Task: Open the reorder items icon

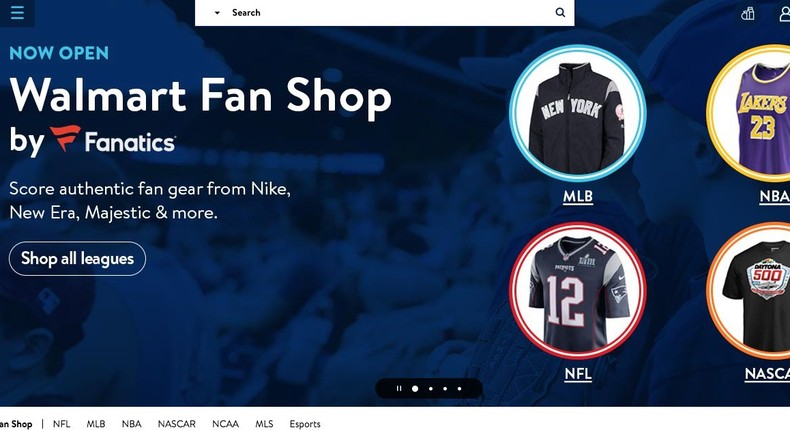Action: pyautogui.click(x=748, y=13)
